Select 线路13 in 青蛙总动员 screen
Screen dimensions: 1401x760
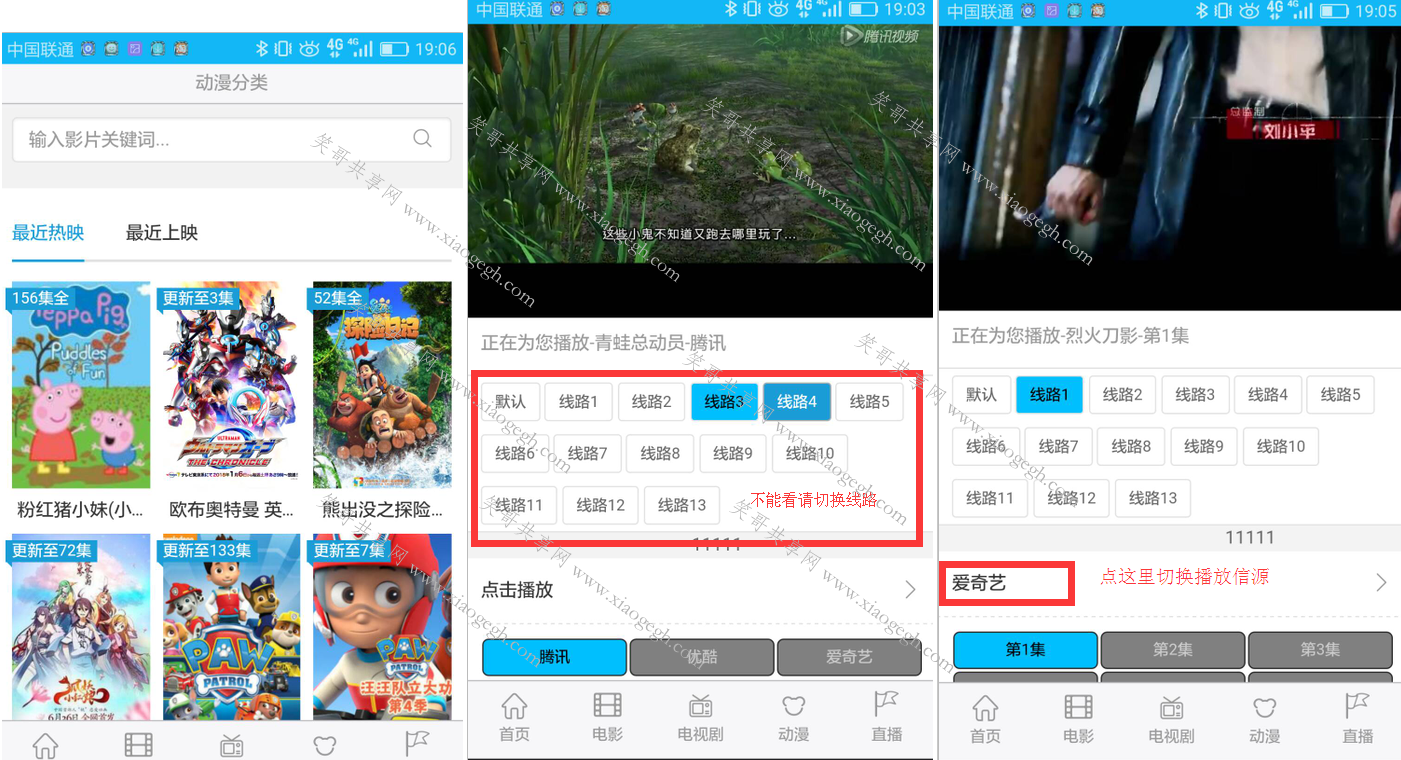pos(682,506)
